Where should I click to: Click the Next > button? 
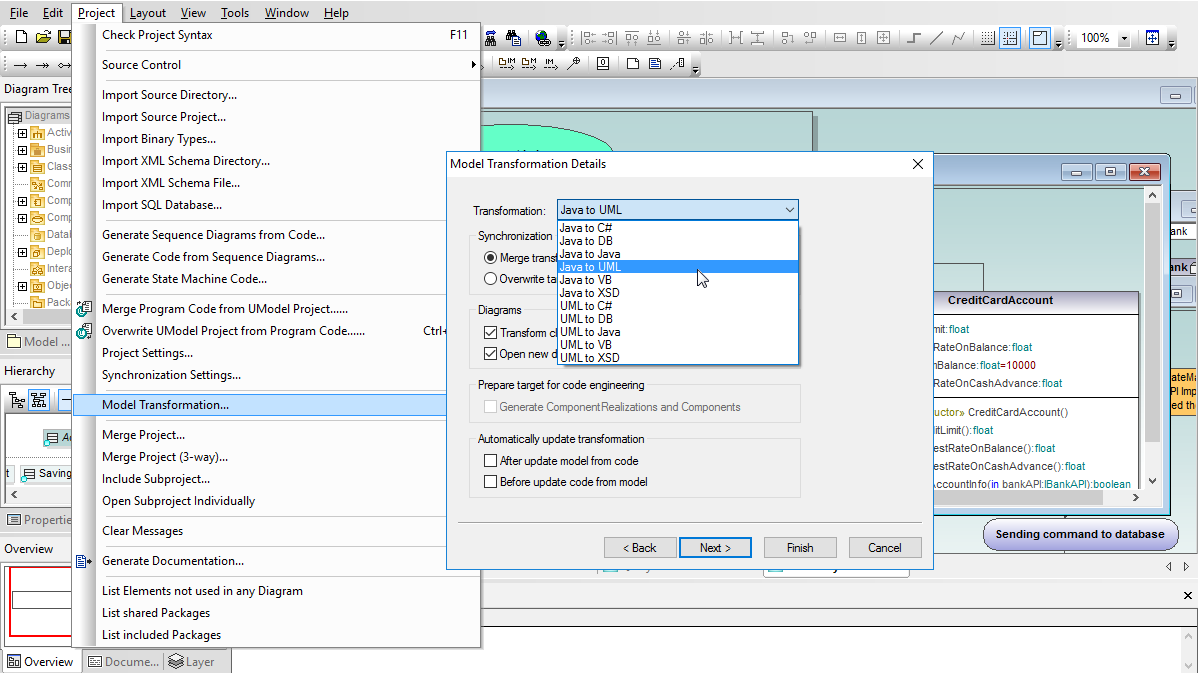(x=715, y=548)
